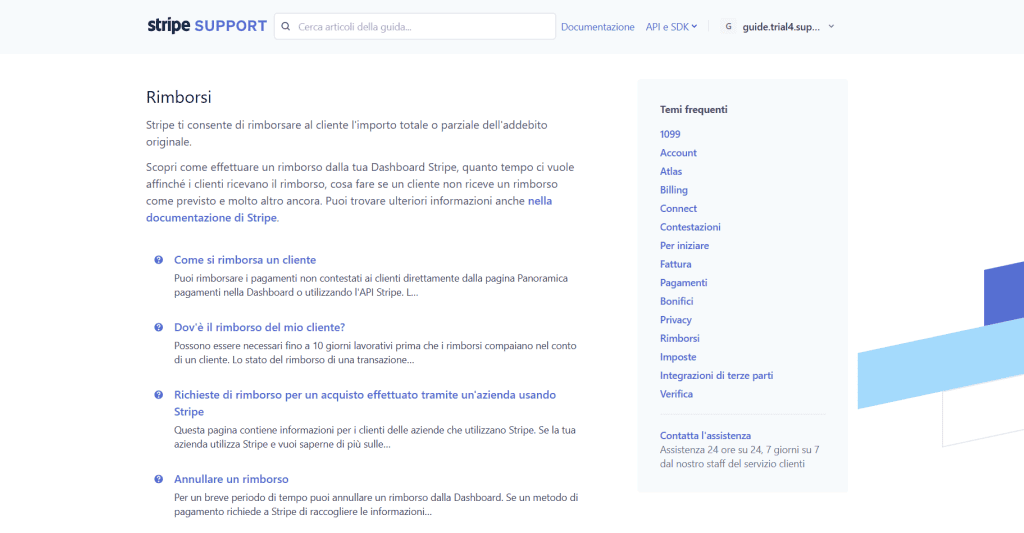This screenshot has height=533, width=1024.
Task: Select the Account topic
Action: point(678,153)
